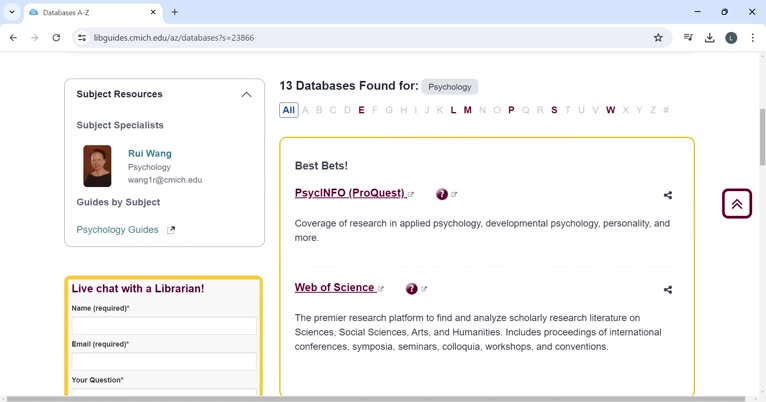
Task: Open the PsycINFO (ProQuest) link
Action: coord(350,193)
